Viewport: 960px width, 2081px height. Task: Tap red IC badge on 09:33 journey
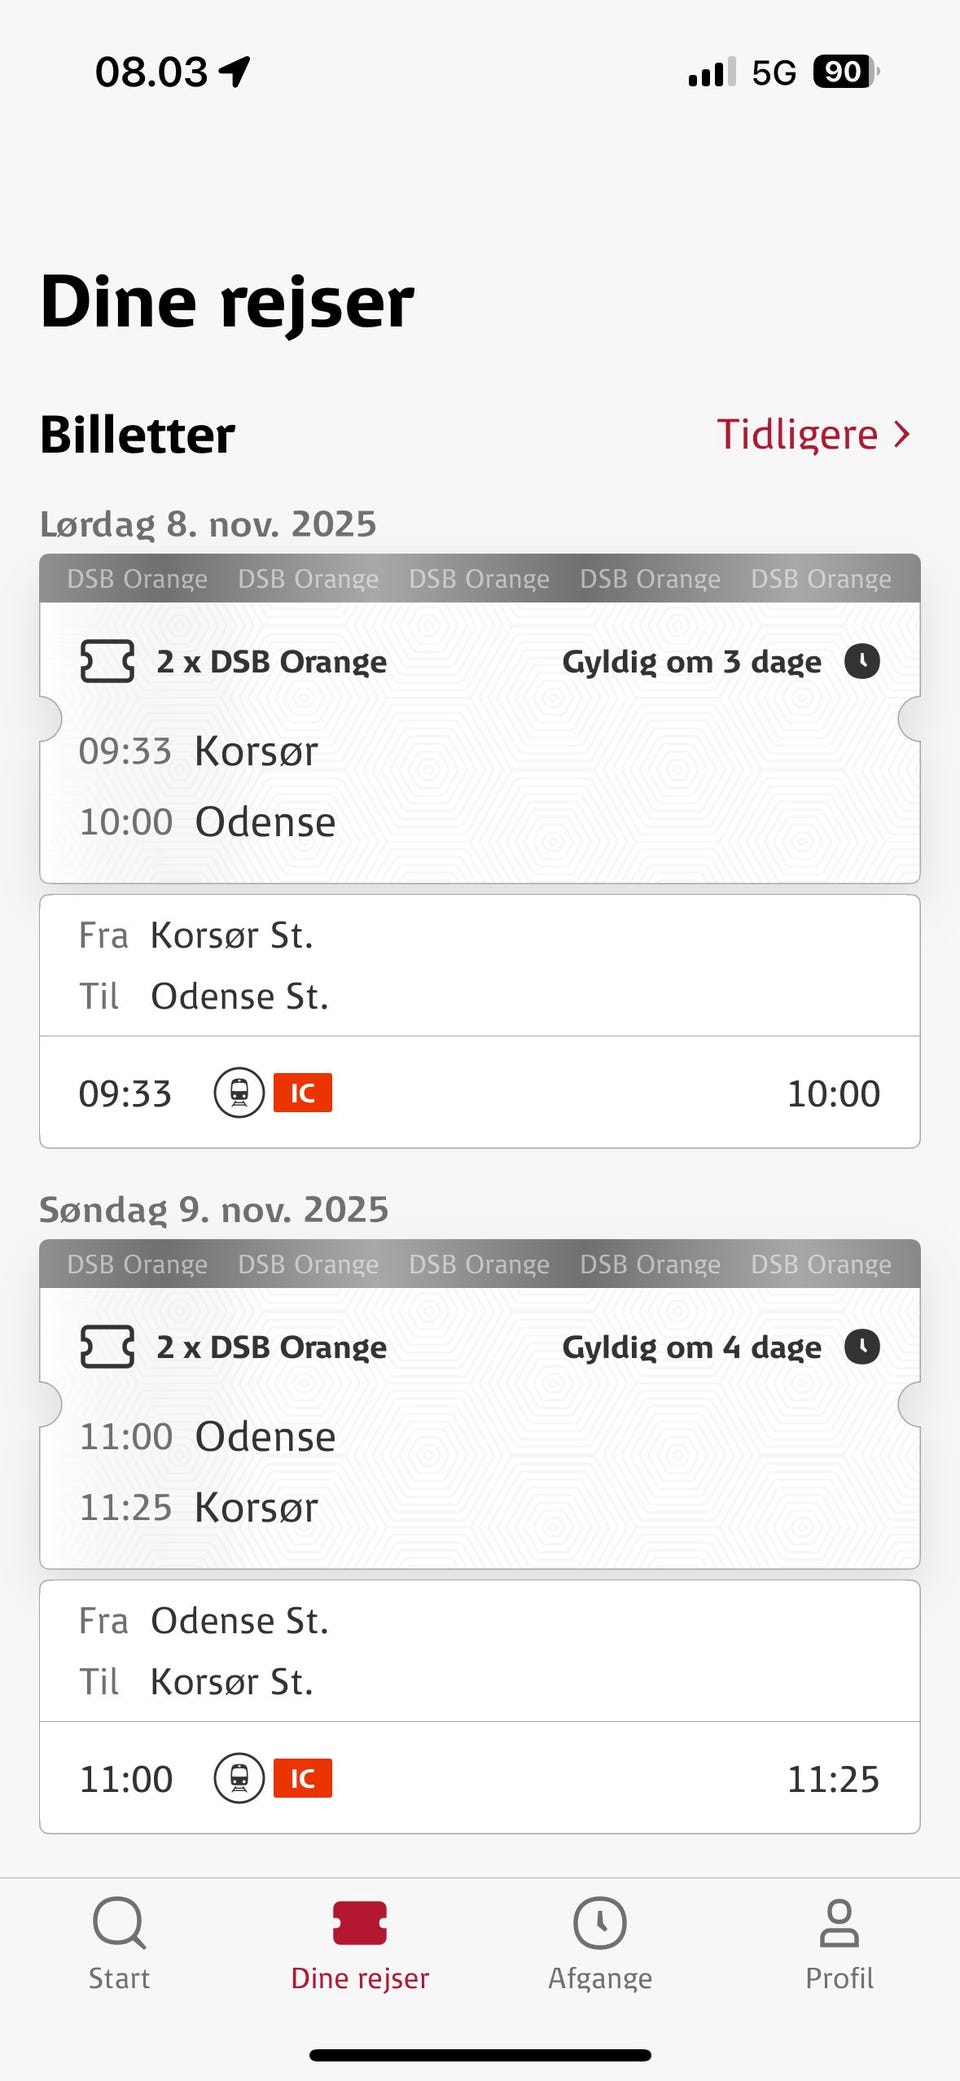[303, 1093]
